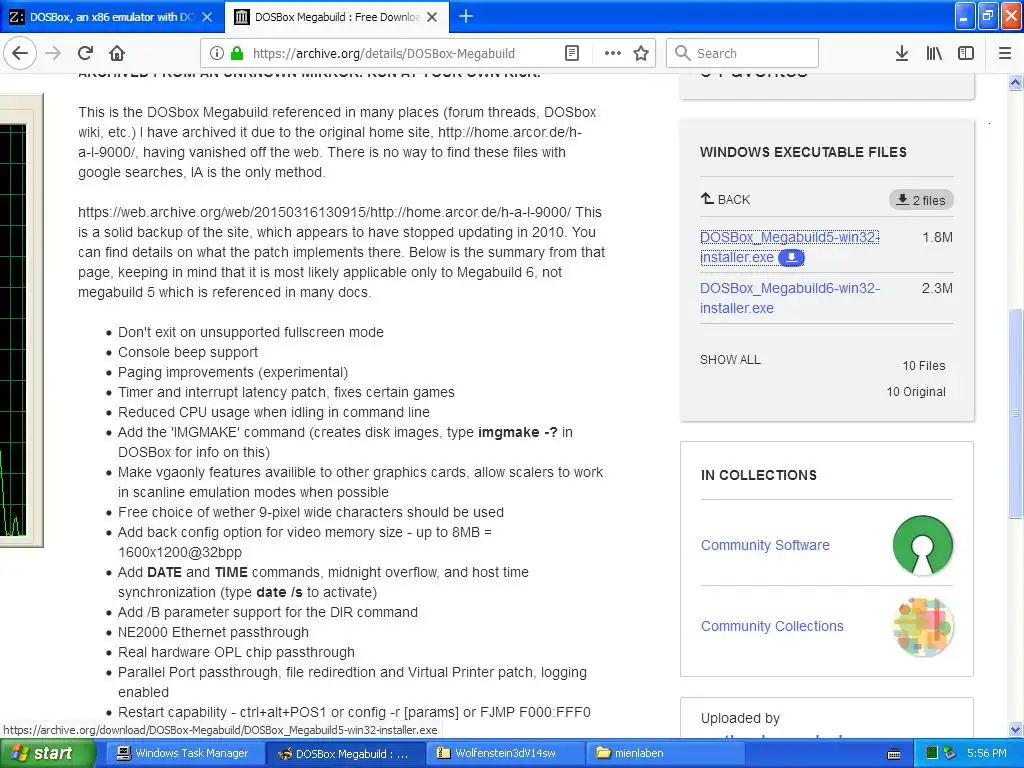Viewport: 1024px width, 768px height.
Task: Select DOSBox Megabuild taskbar button
Action: coord(344,754)
